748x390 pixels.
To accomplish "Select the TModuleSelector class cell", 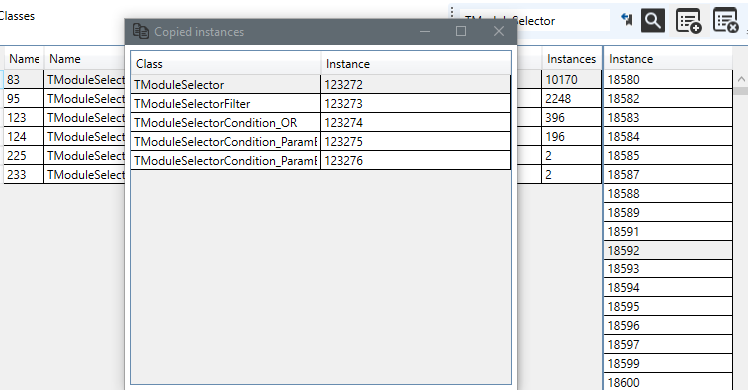I will [225, 84].
